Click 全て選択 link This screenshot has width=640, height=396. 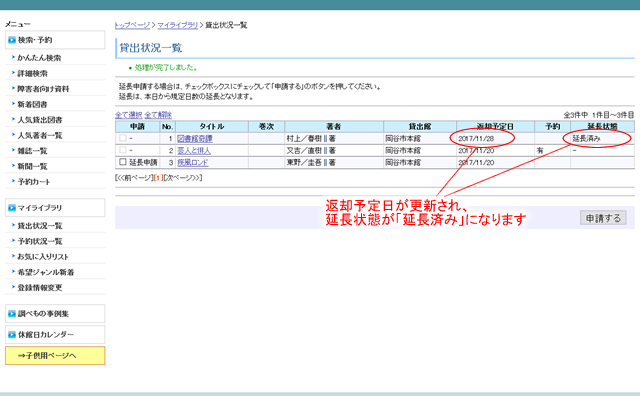tap(129, 115)
